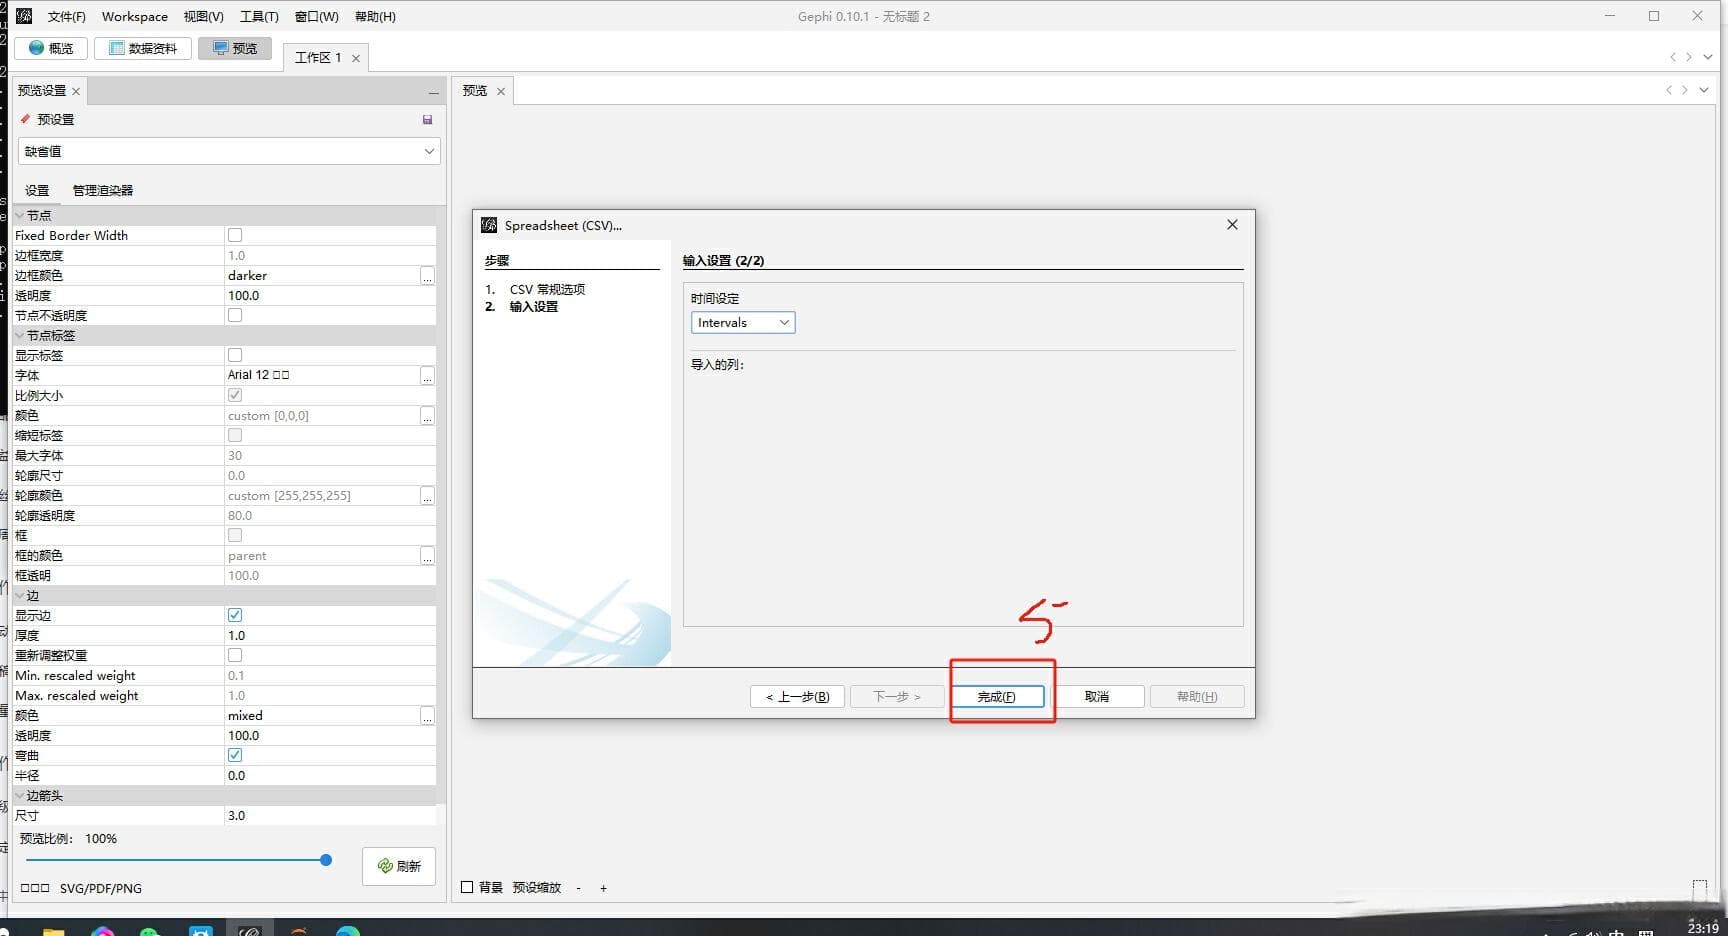
Task: Collapse the 节点标签 section
Action: [x=20, y=335]
